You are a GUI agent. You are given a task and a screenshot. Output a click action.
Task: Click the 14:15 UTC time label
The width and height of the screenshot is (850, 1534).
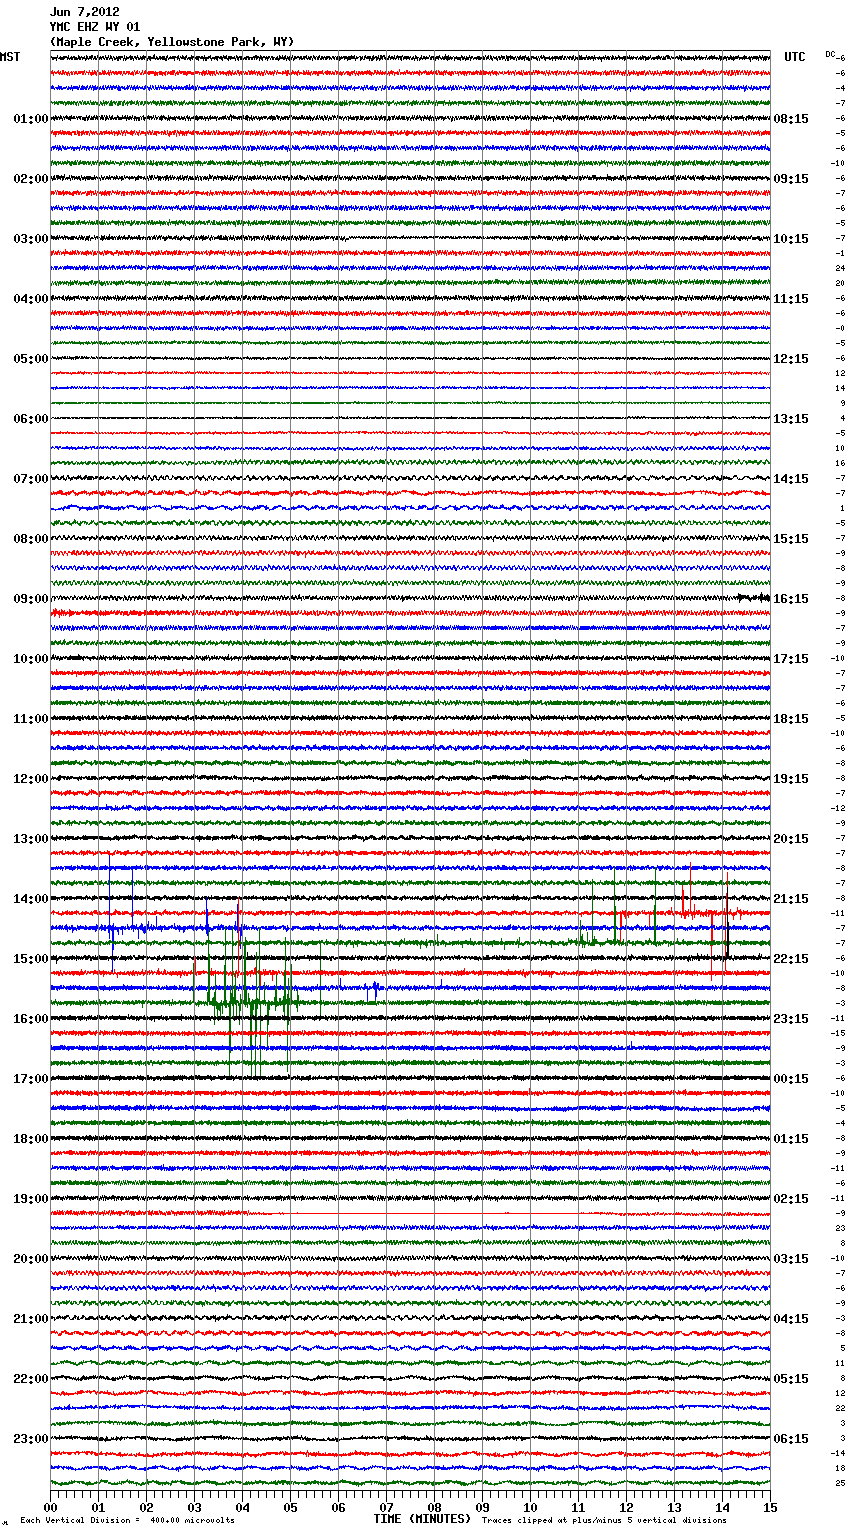click(x=791, y=479)
